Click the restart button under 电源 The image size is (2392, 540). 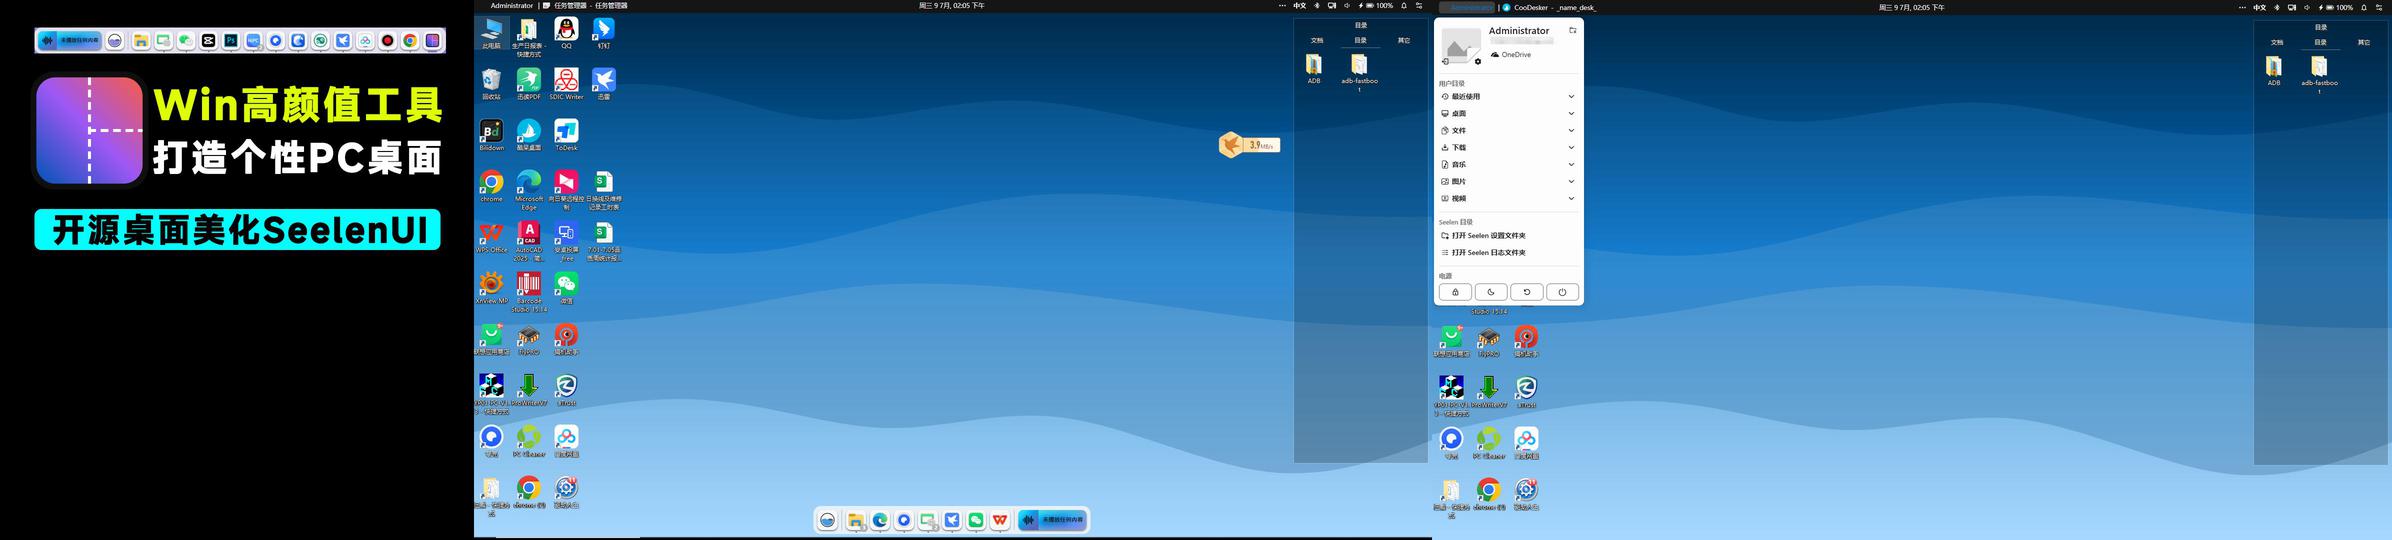pyautogui.click(x=1526, y=292)
